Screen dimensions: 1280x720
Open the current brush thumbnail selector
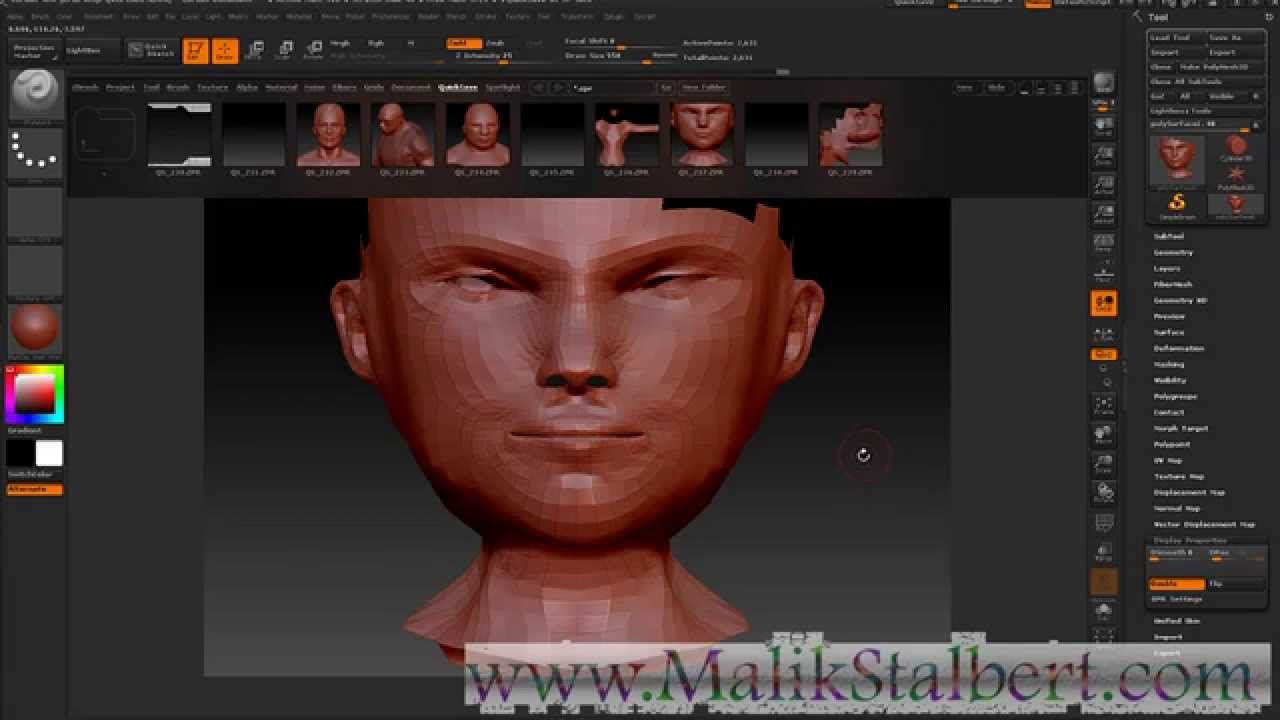click(36, 96)
